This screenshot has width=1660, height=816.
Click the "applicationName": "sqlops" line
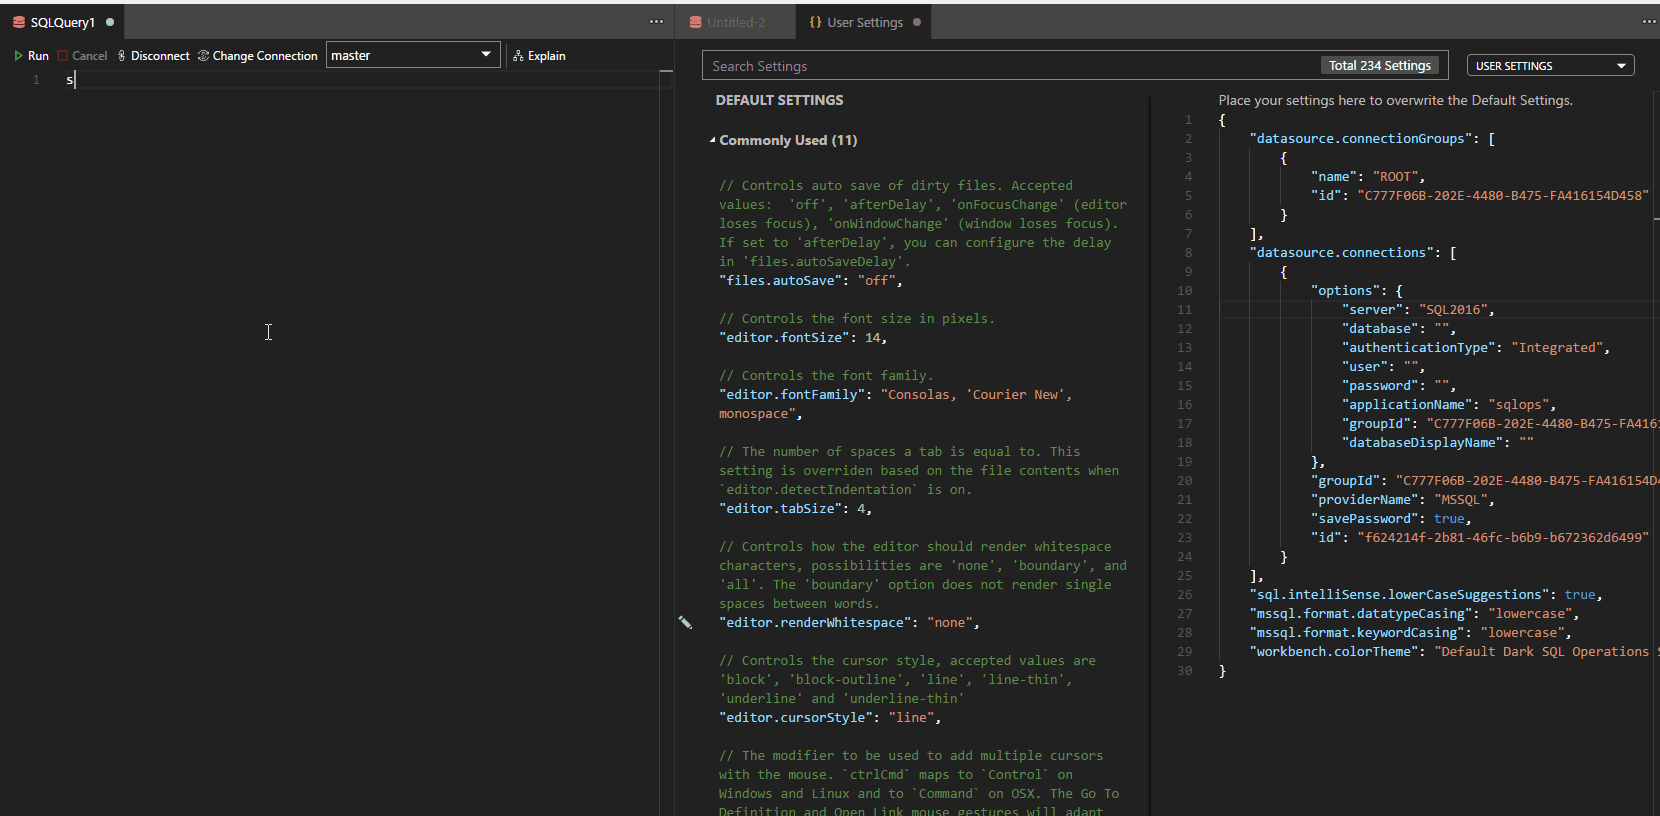point(1449,405)
